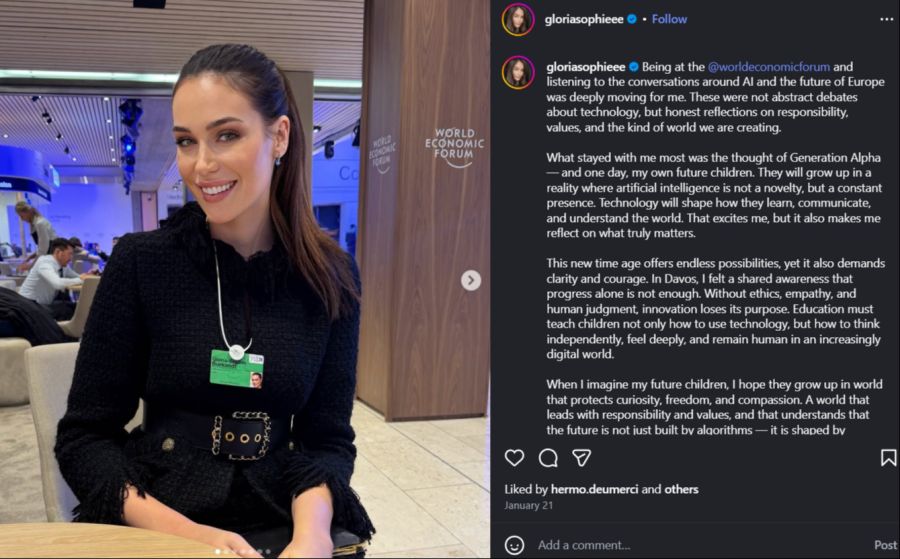Share the post via paper plane icon
The image size is (900, 559).
581,457
